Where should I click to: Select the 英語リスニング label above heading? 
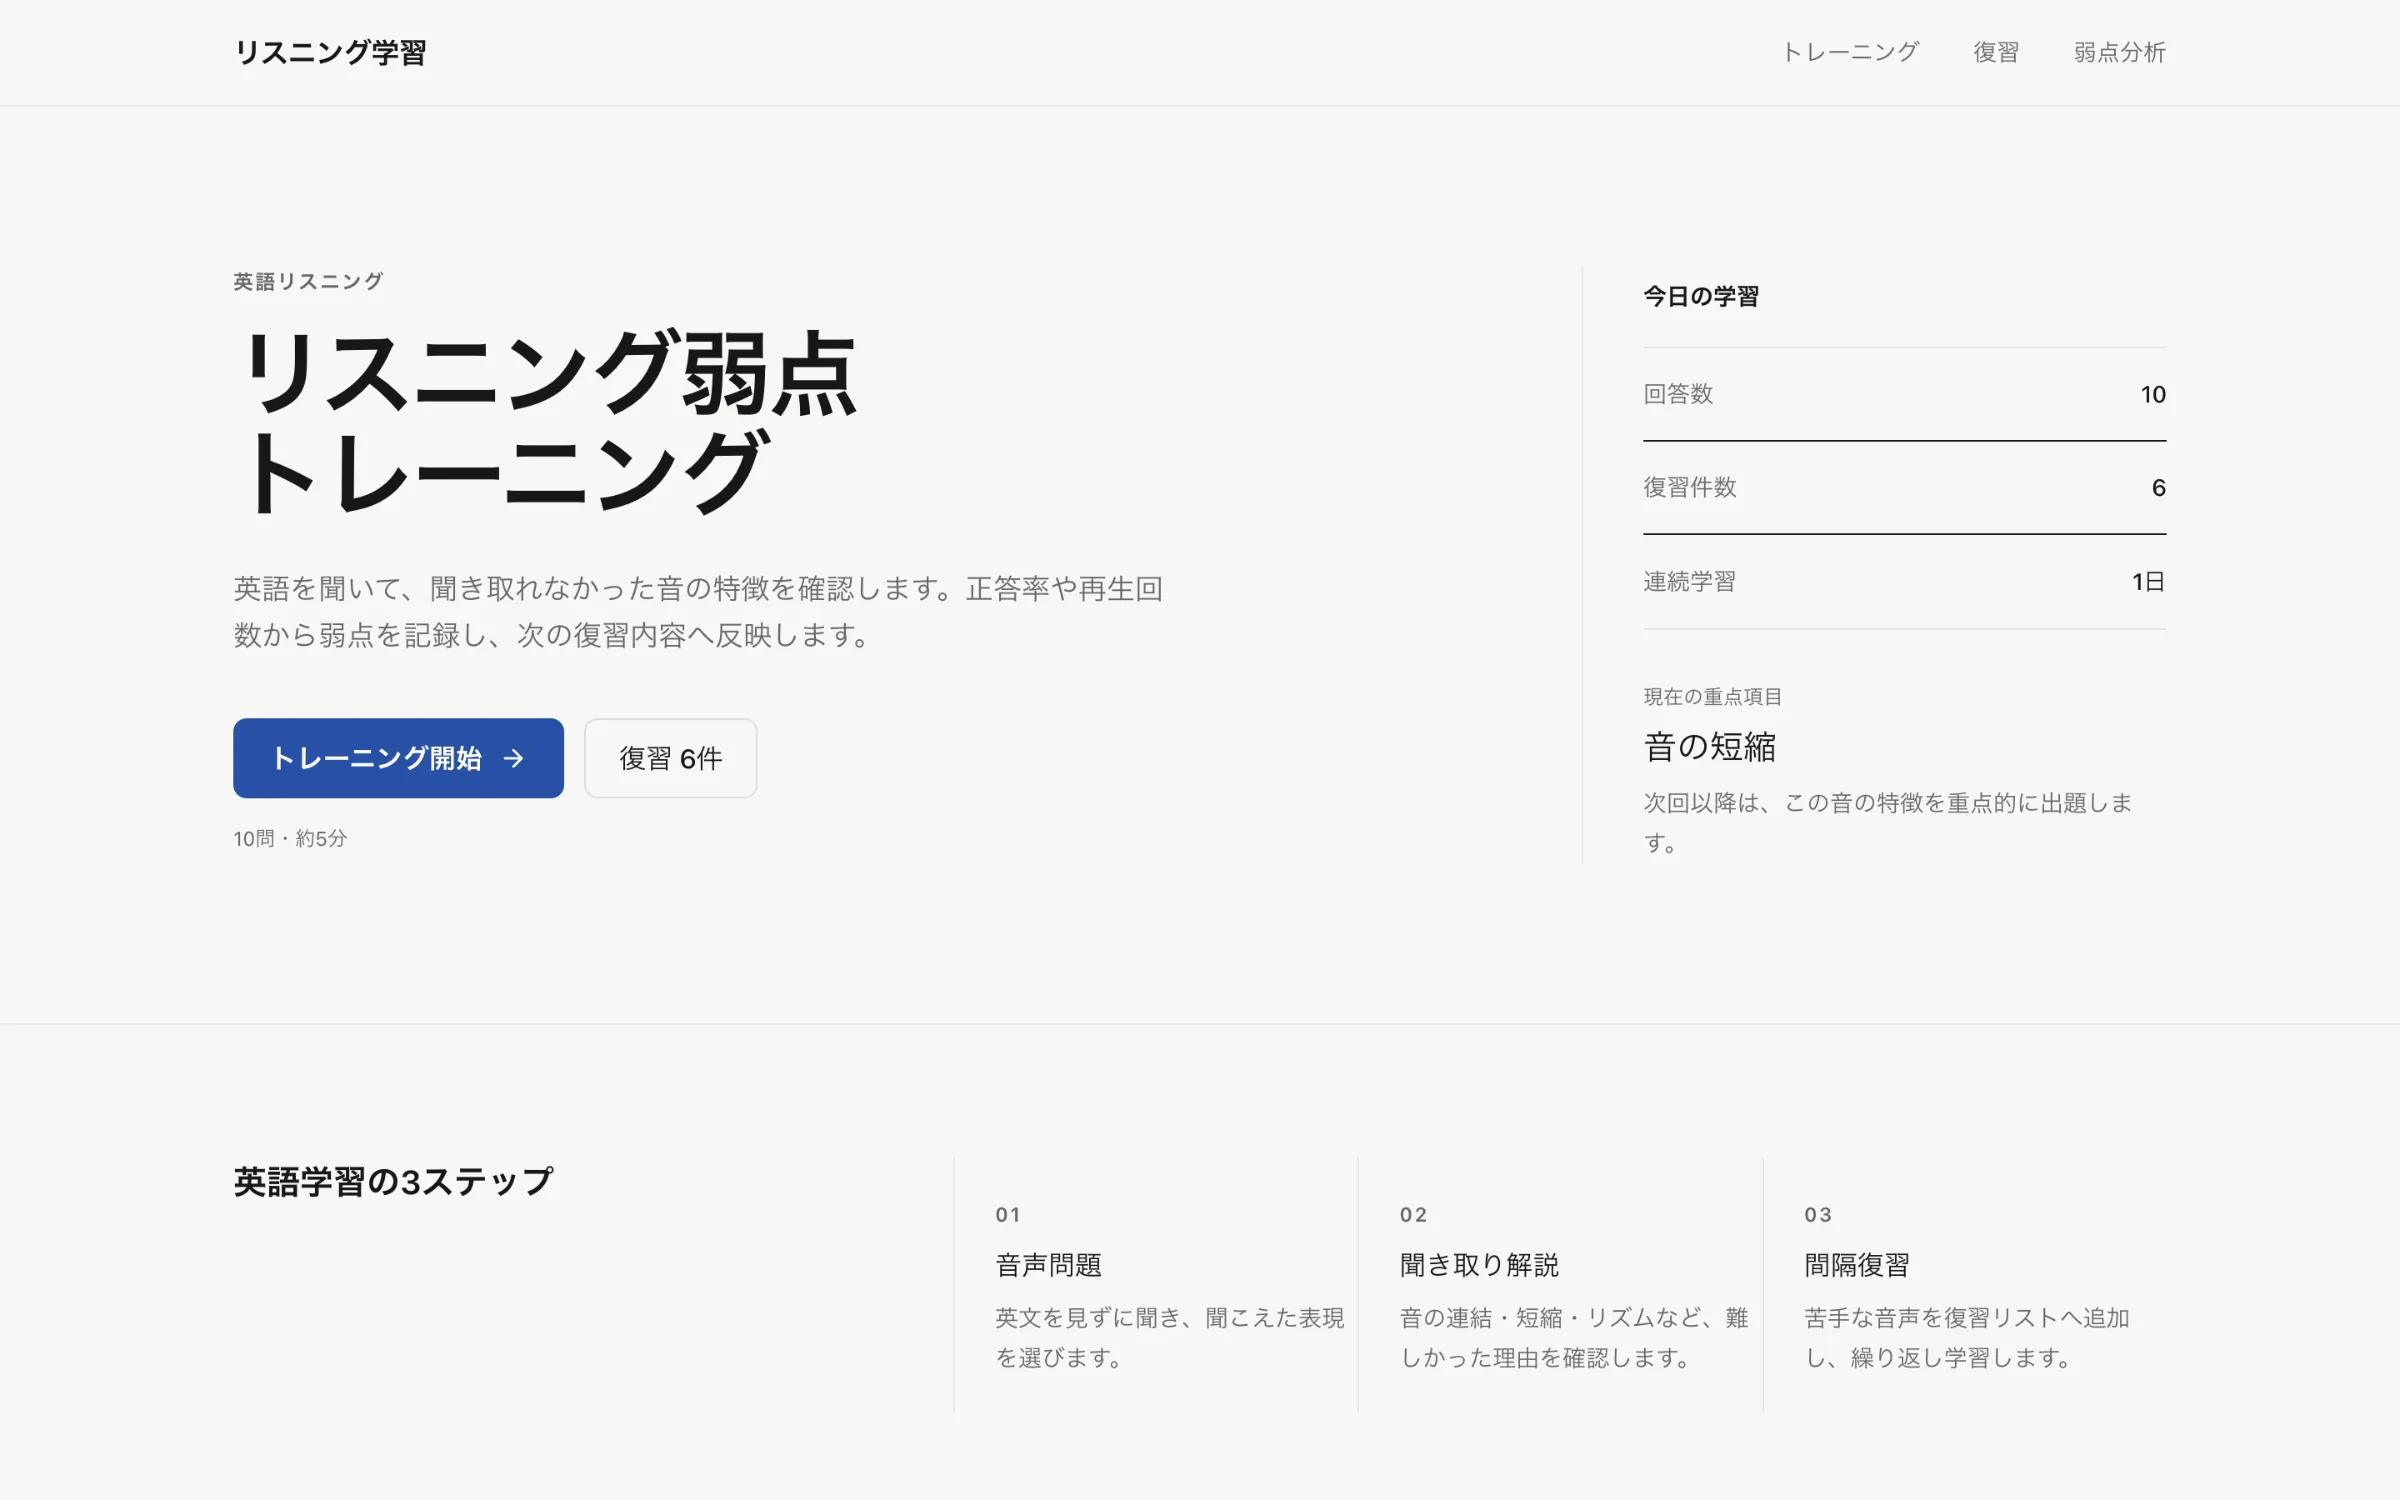(308, 281)
